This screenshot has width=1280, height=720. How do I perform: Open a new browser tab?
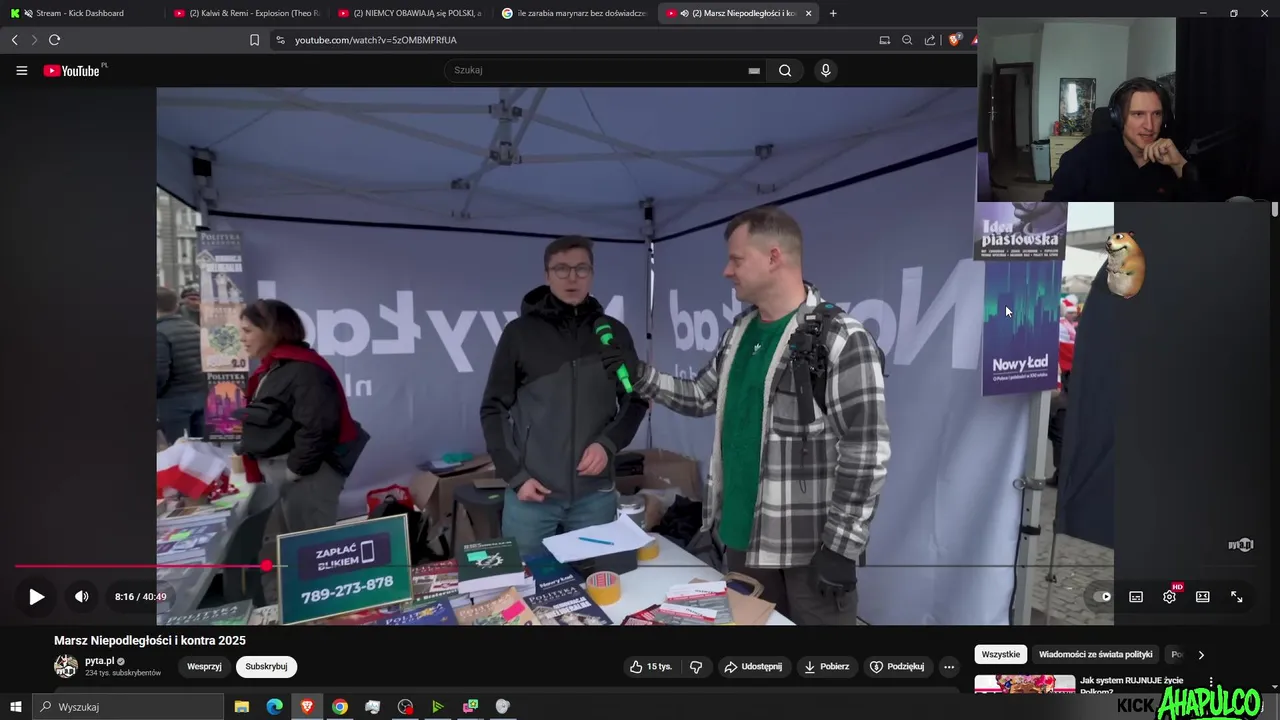coord(833,13)
